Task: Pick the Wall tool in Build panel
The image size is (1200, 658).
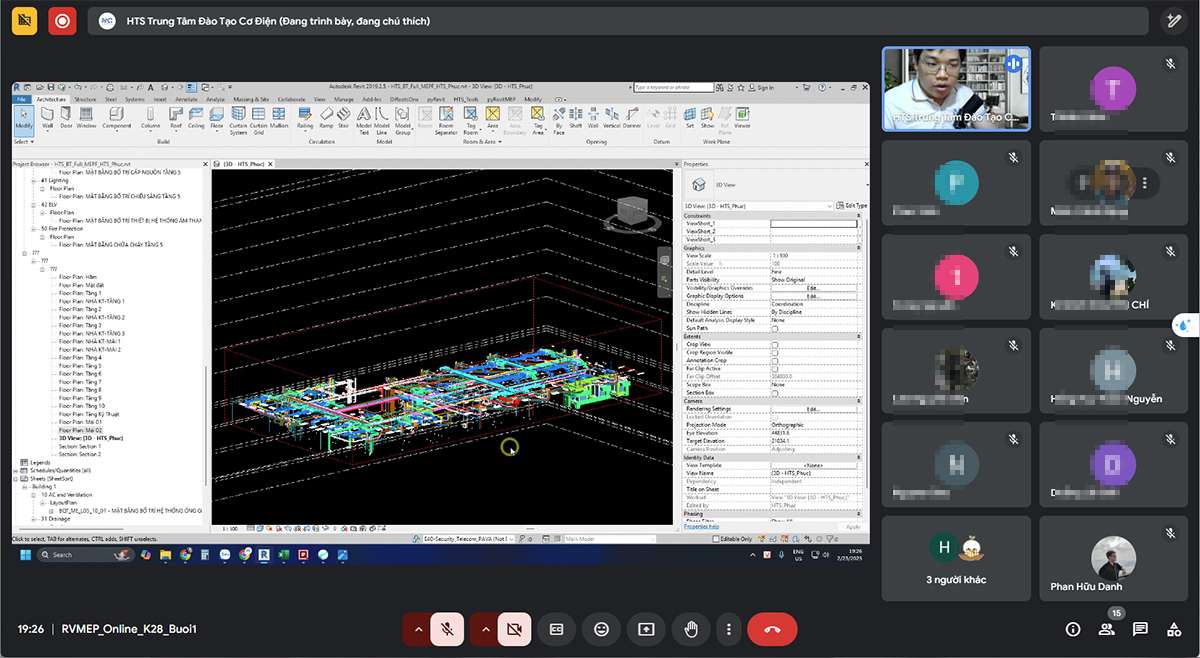Action: coord(47,119)
